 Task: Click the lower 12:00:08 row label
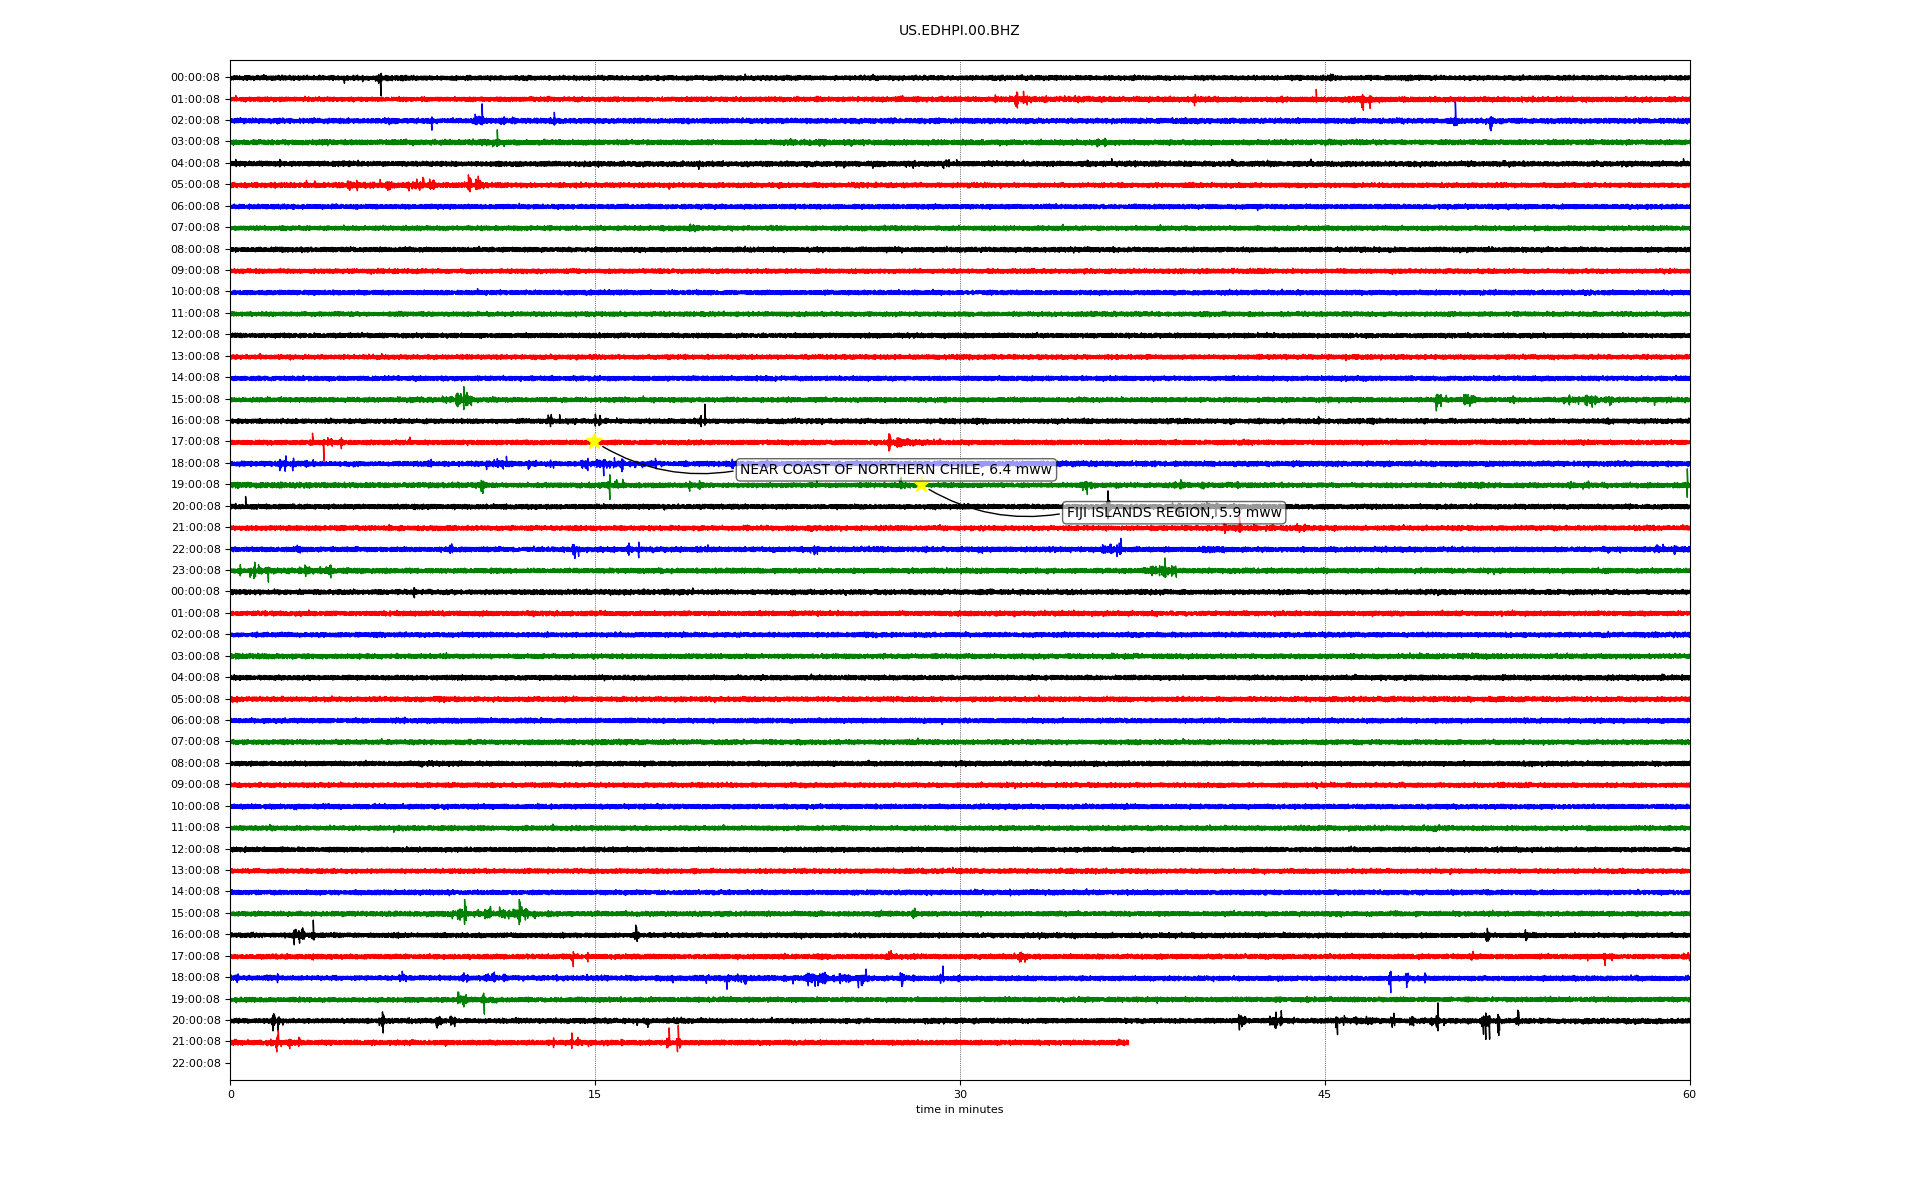(195, 849)
